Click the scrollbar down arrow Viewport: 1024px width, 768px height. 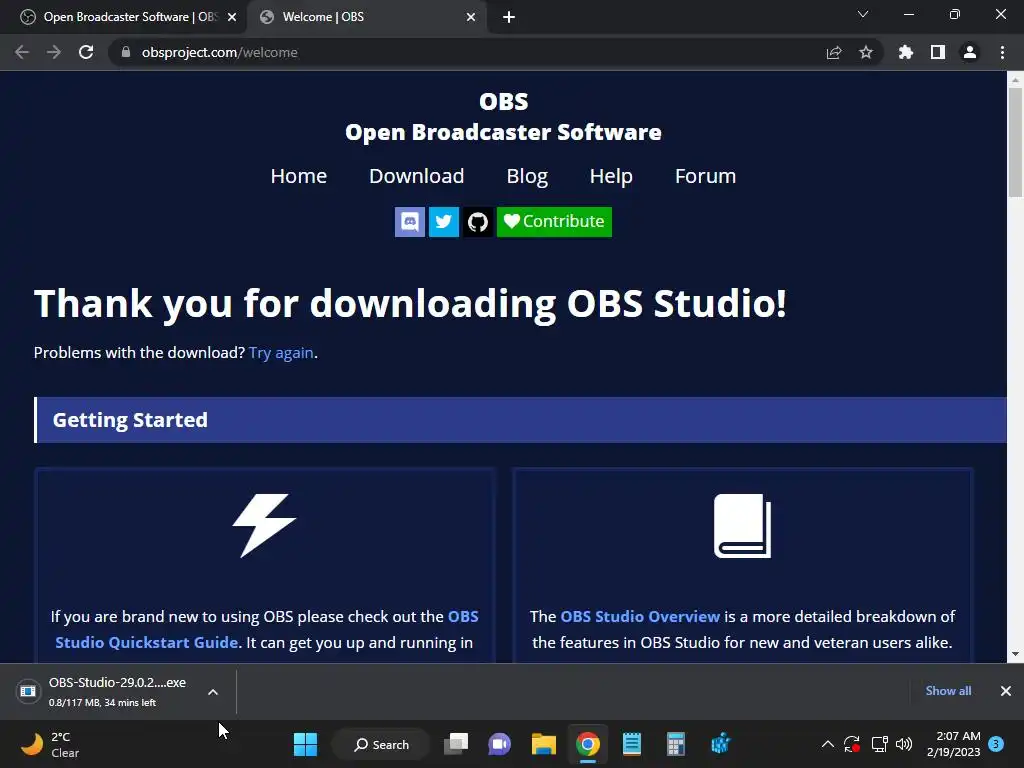(x=1015, y=654)
